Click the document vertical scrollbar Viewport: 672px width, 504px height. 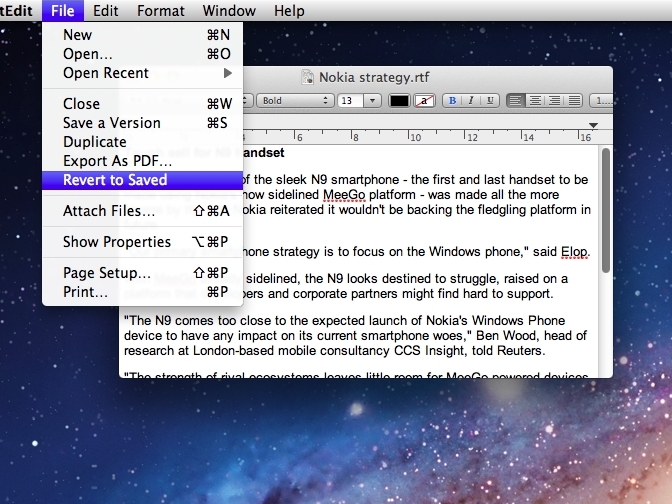606,210
